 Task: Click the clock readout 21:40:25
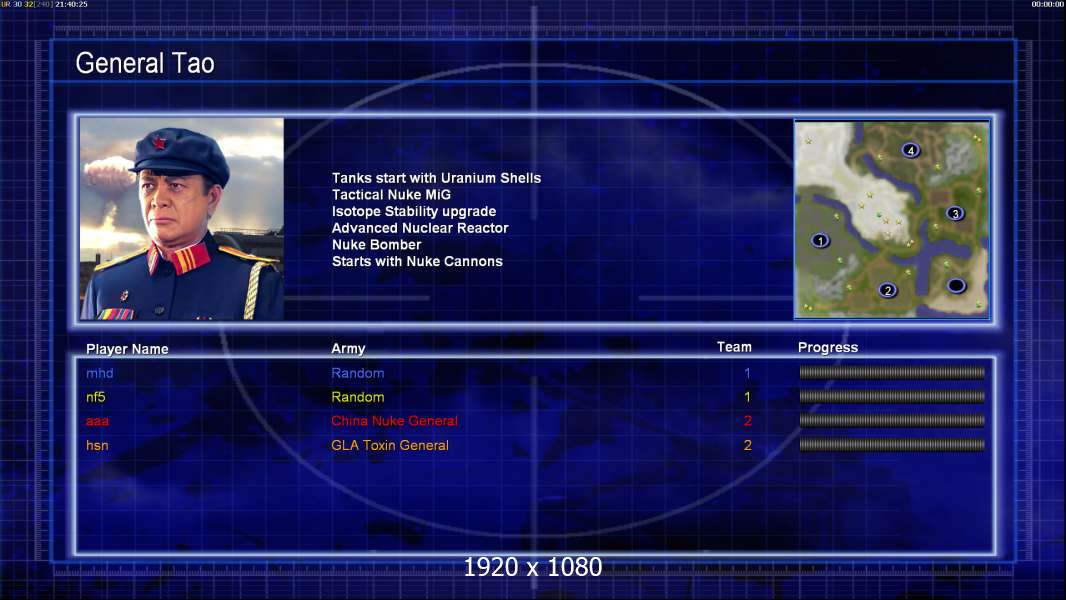(71, 4)
